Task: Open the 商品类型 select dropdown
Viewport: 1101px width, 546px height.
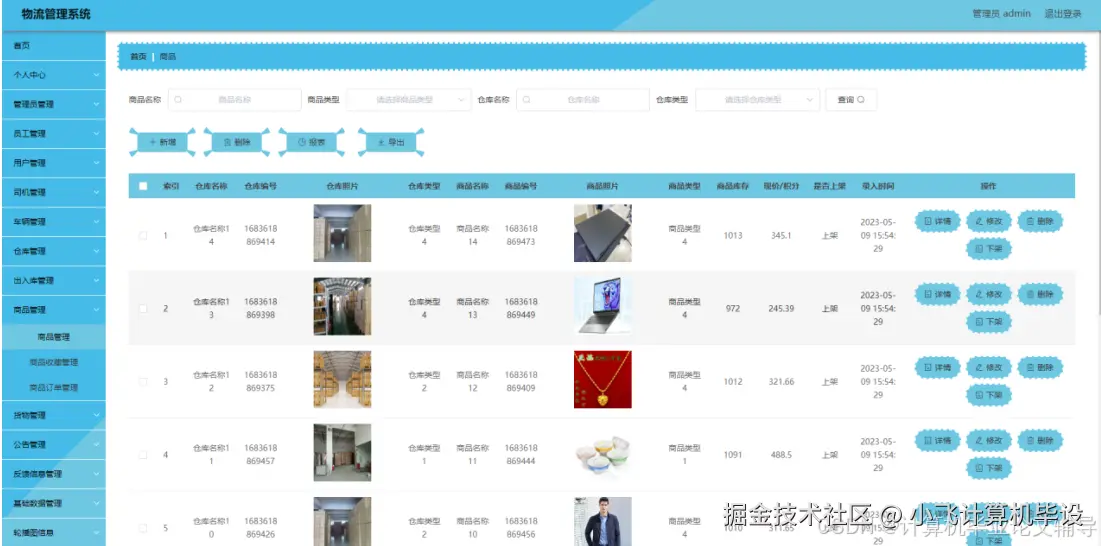Action: tap(408, 100)
